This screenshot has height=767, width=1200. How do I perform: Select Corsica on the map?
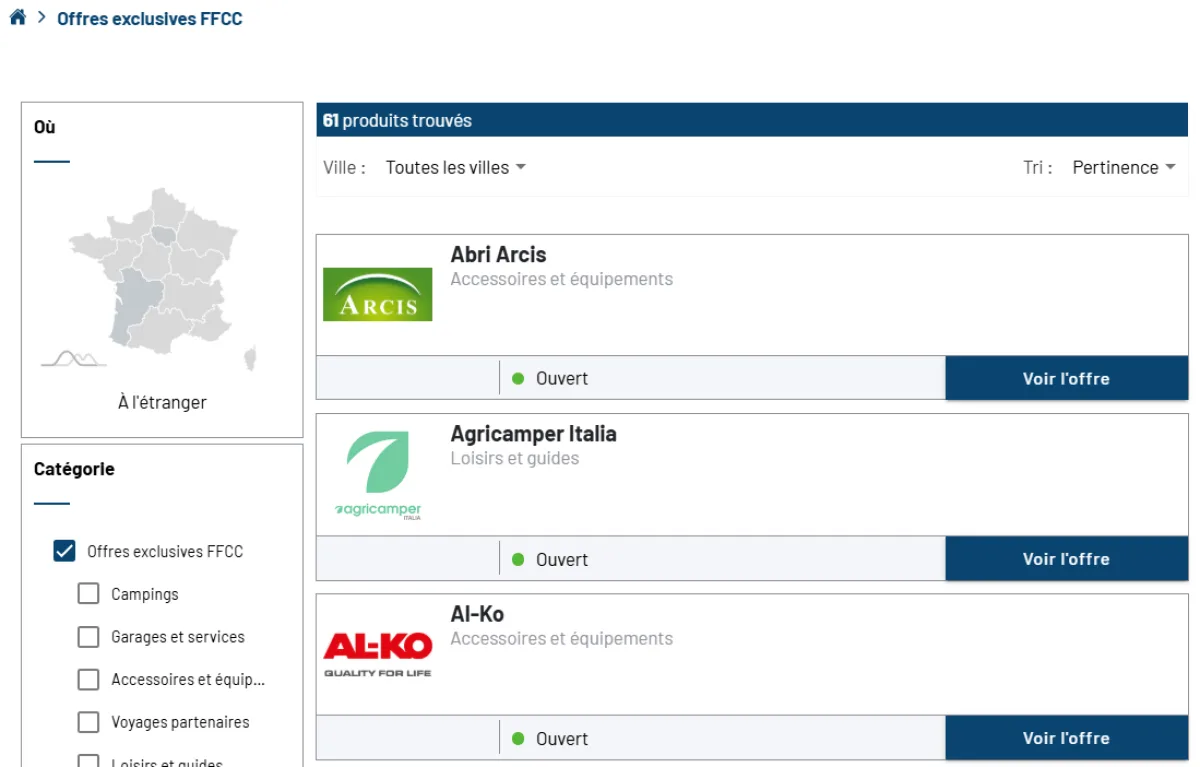click(250, 358)
